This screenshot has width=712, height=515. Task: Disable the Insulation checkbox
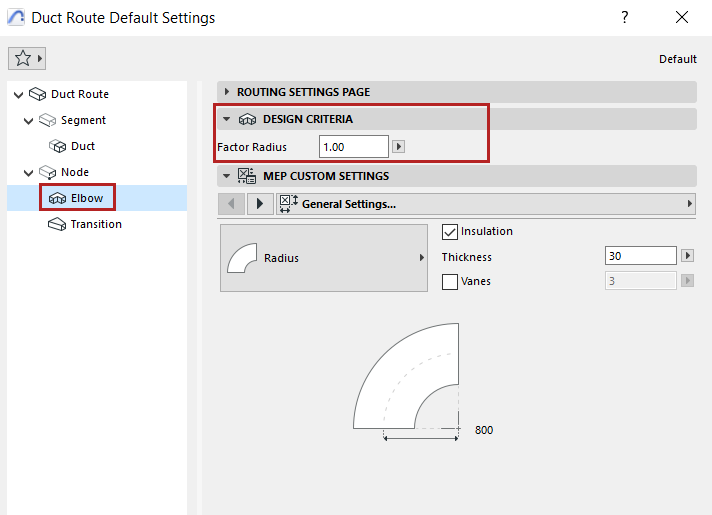[x=450, y=232]
